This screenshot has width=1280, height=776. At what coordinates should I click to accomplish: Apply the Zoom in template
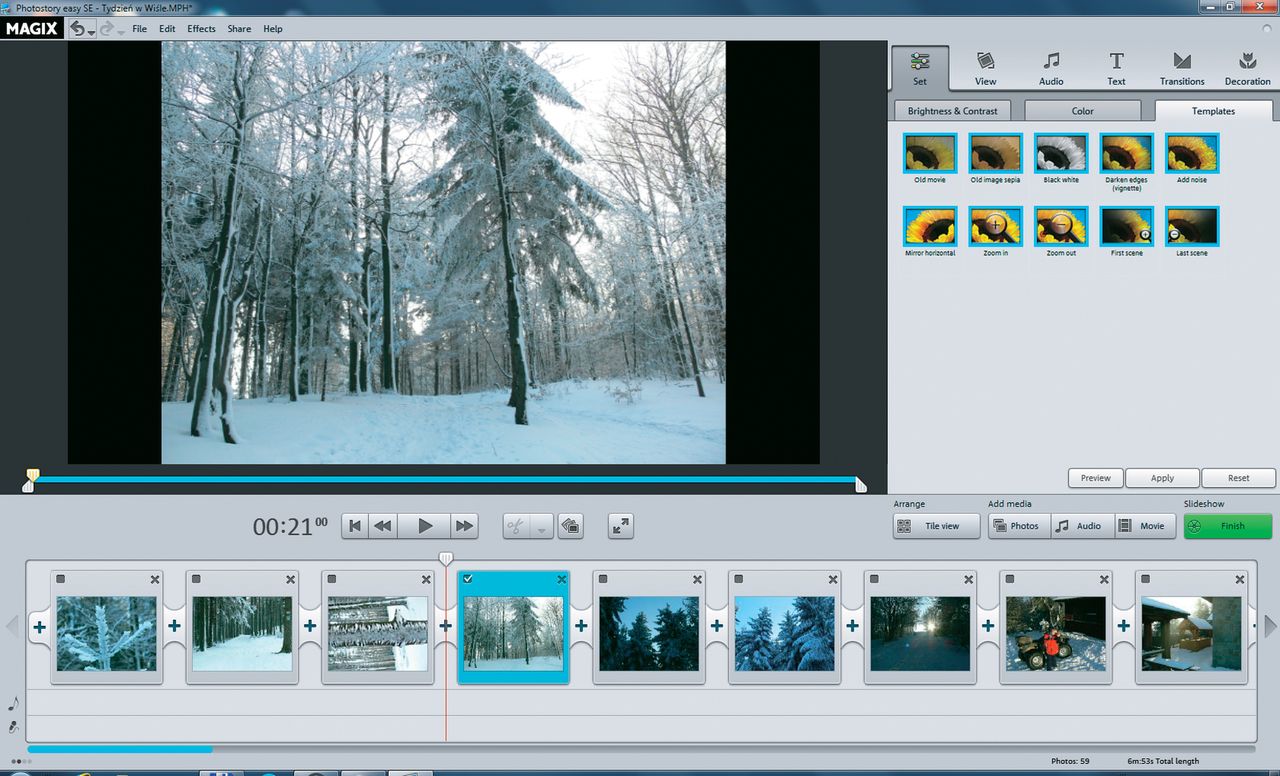(x=995, y=226)
